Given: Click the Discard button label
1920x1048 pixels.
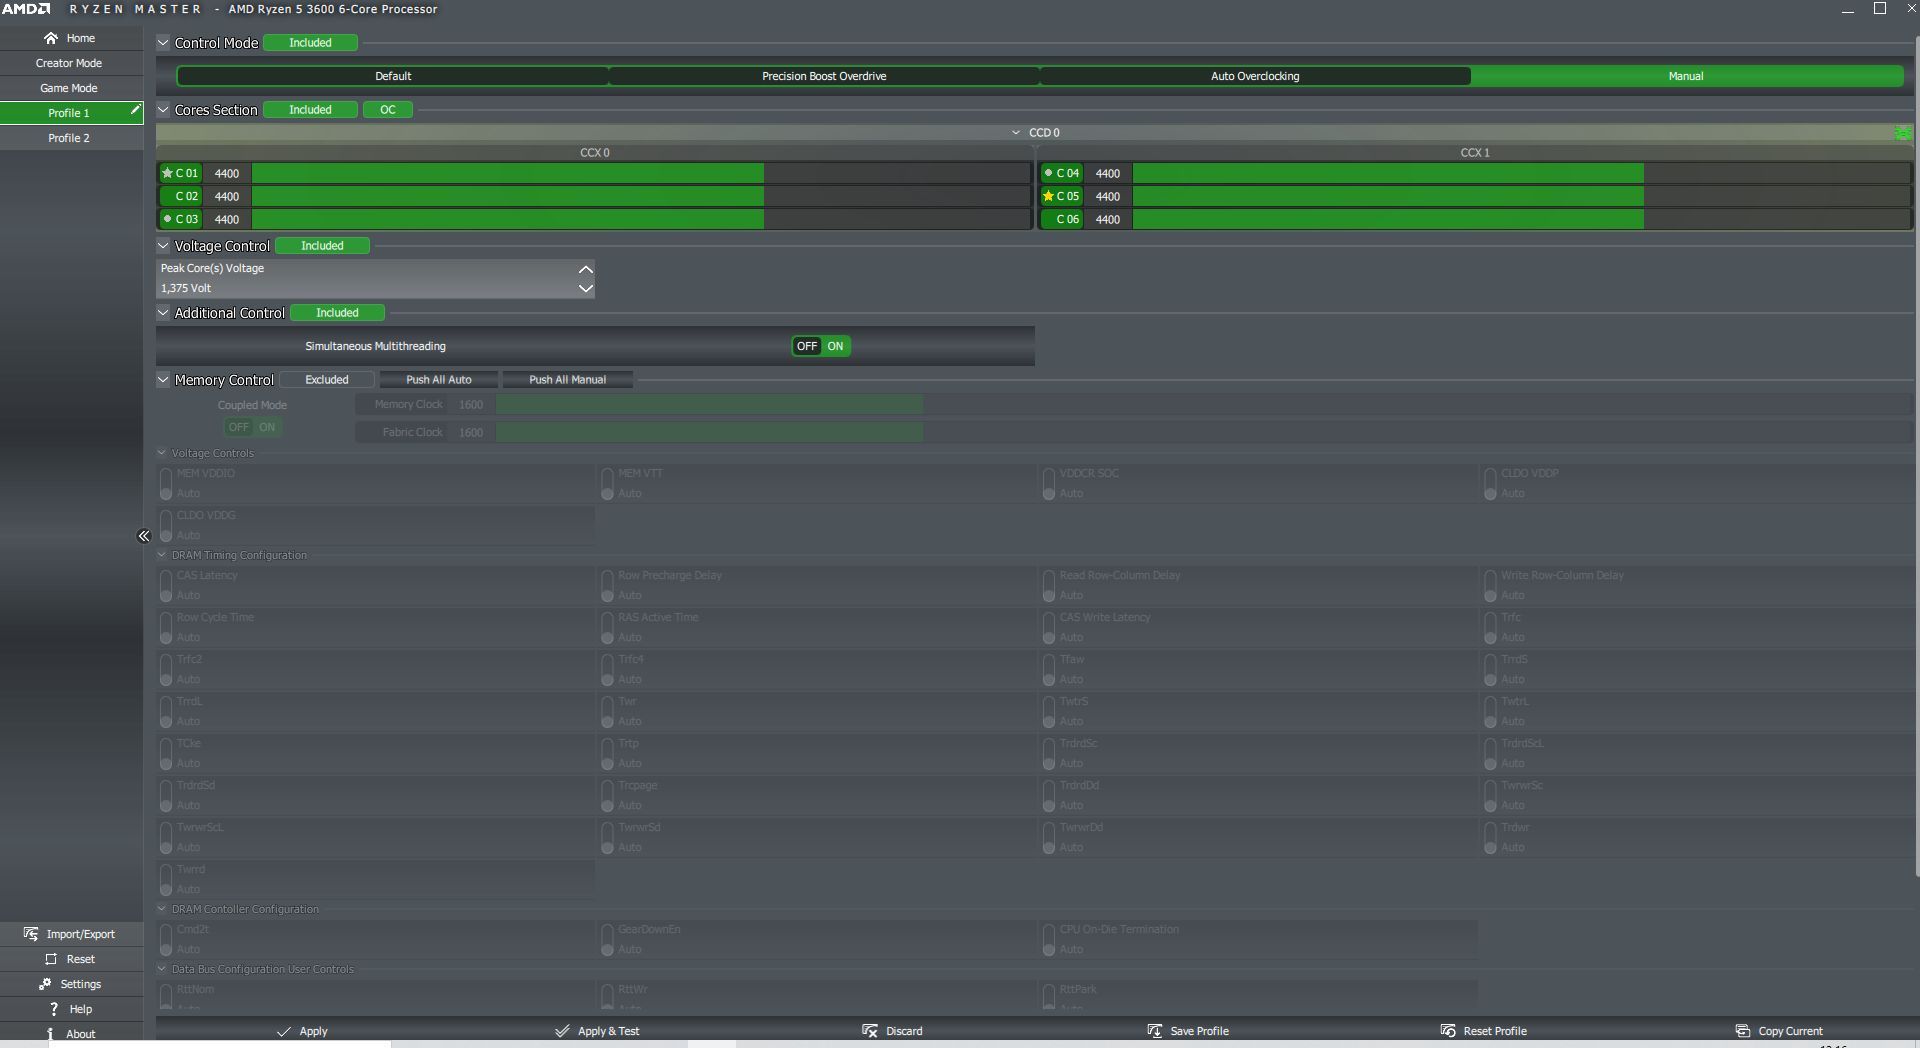Looking at the screenshot, I should click(x=904, y=1031).
